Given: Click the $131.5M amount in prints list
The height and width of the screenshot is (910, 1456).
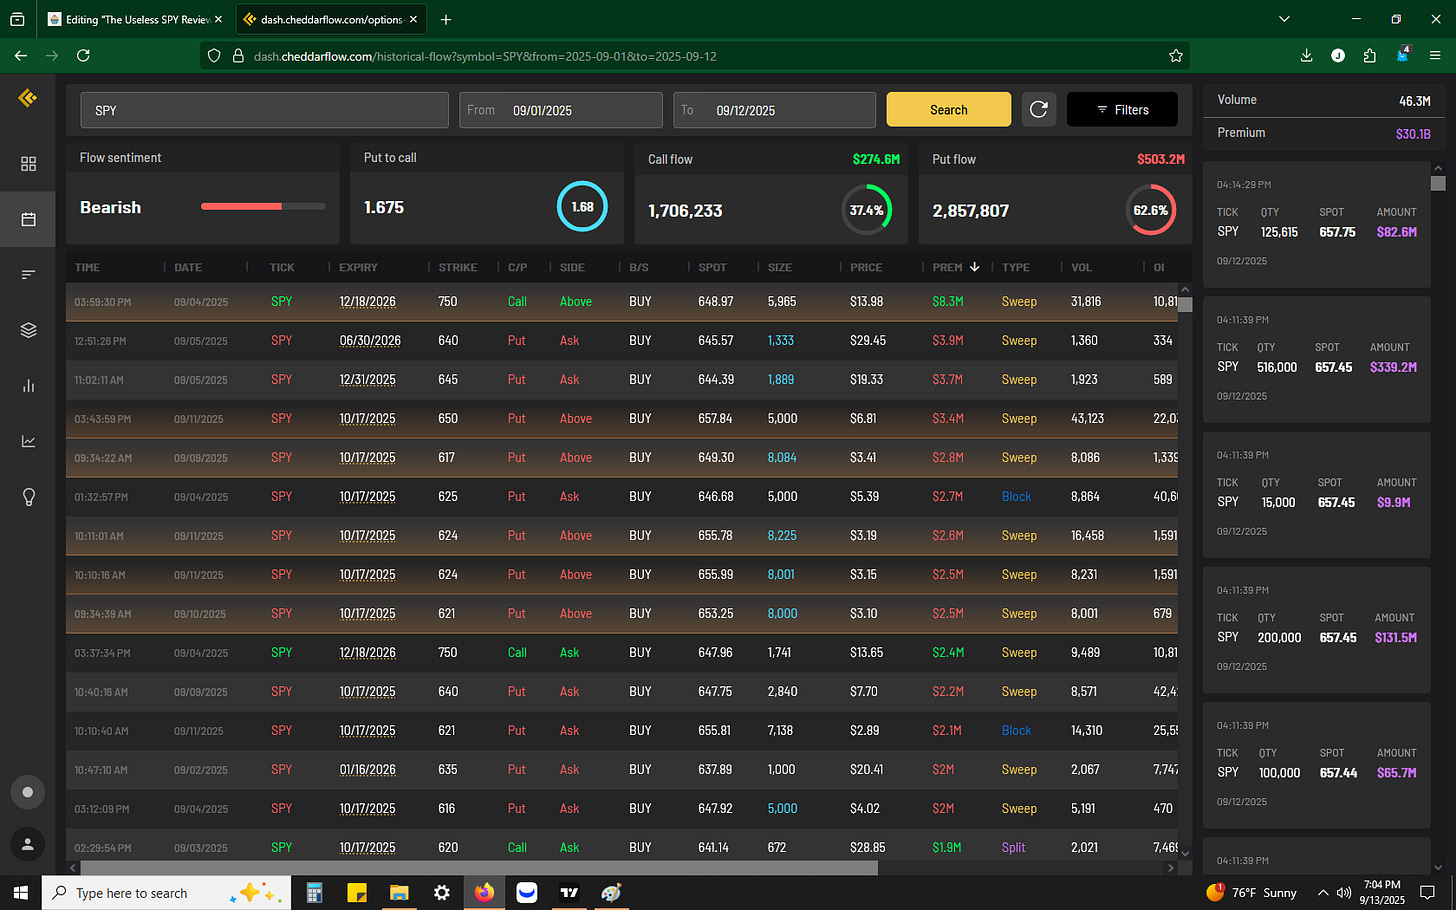Looking at the screenshot, I should (1395, 637).
